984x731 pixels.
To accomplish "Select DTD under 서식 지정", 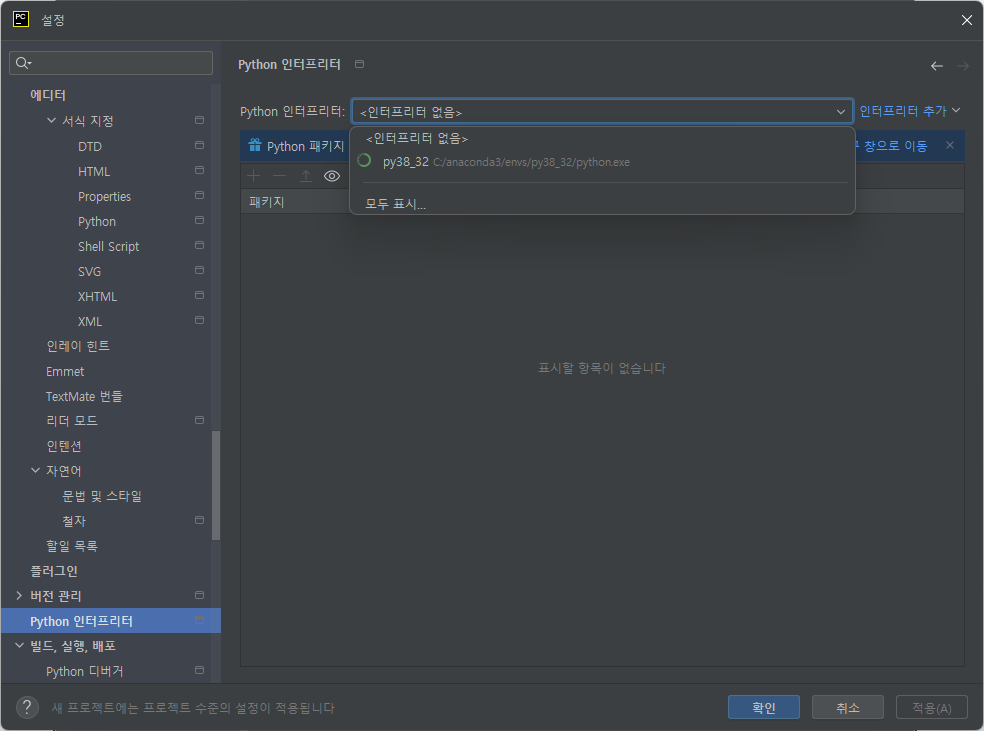I will 90,146.
